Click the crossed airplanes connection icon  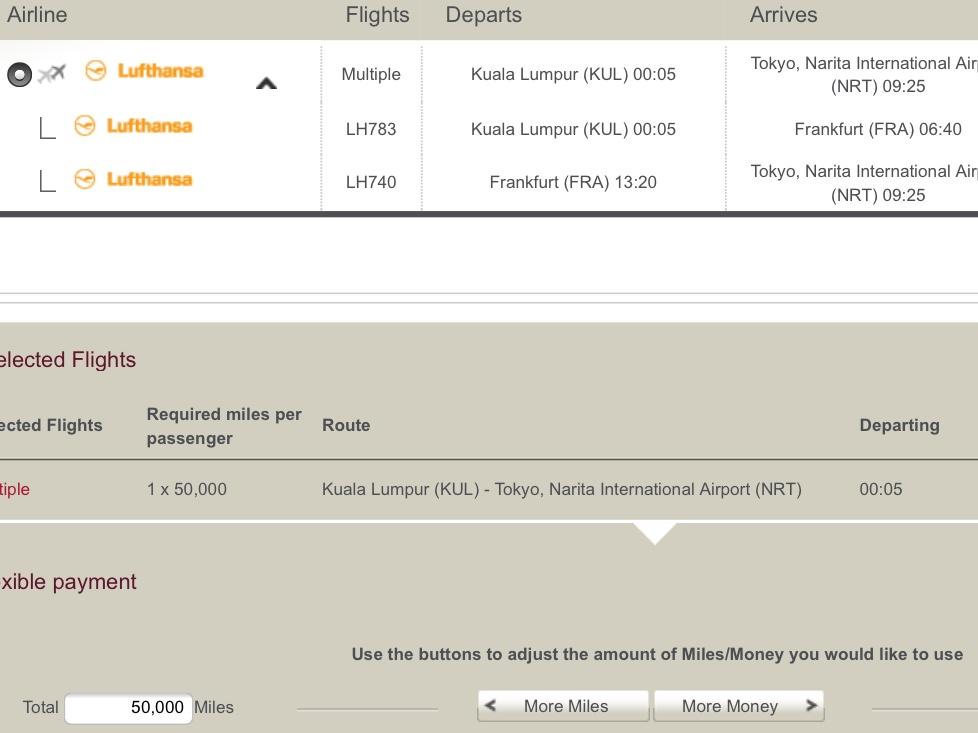click(52, 73)
